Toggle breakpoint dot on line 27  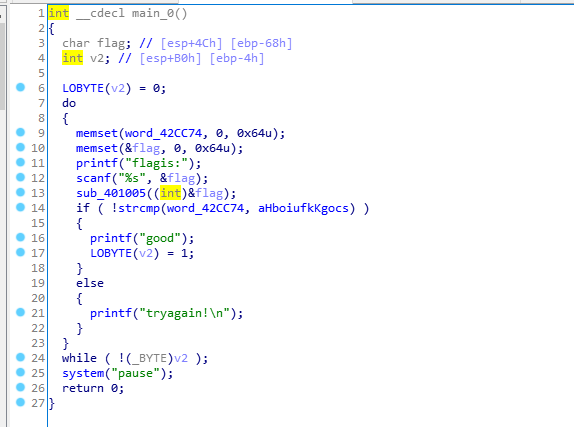click(x=20, y=402)
